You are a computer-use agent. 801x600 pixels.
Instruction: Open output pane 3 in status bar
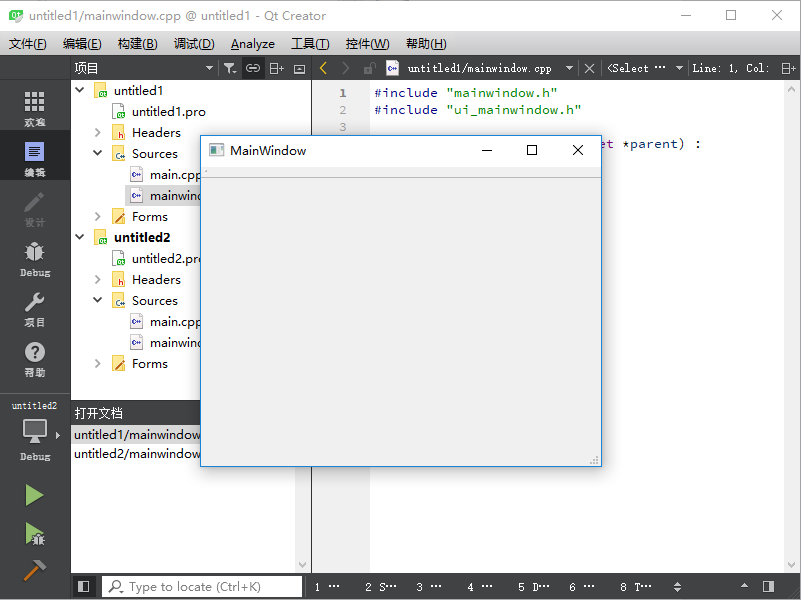click(x=429, y=587)
